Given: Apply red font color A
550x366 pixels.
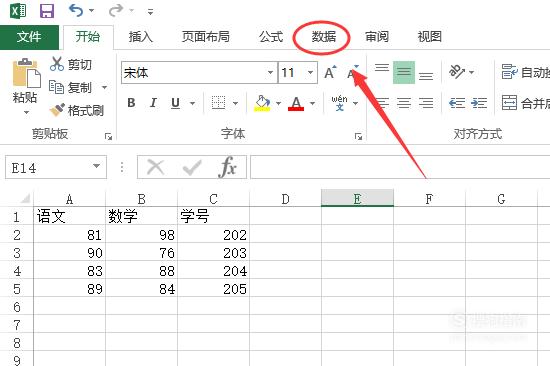Looking at the screenshot, I should coord(296,103).
